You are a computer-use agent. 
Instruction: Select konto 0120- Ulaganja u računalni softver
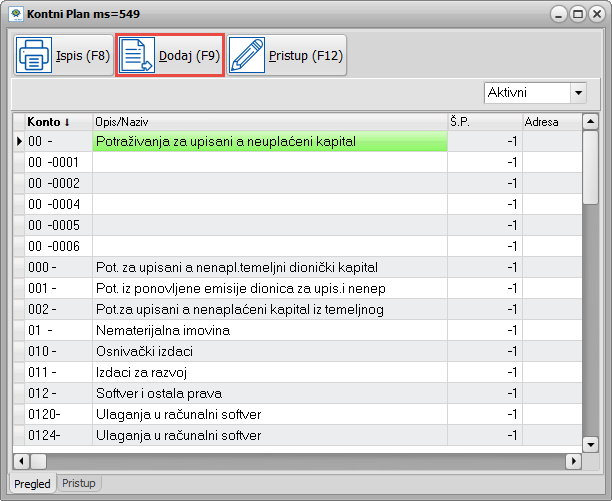click(x=178, y=414)
